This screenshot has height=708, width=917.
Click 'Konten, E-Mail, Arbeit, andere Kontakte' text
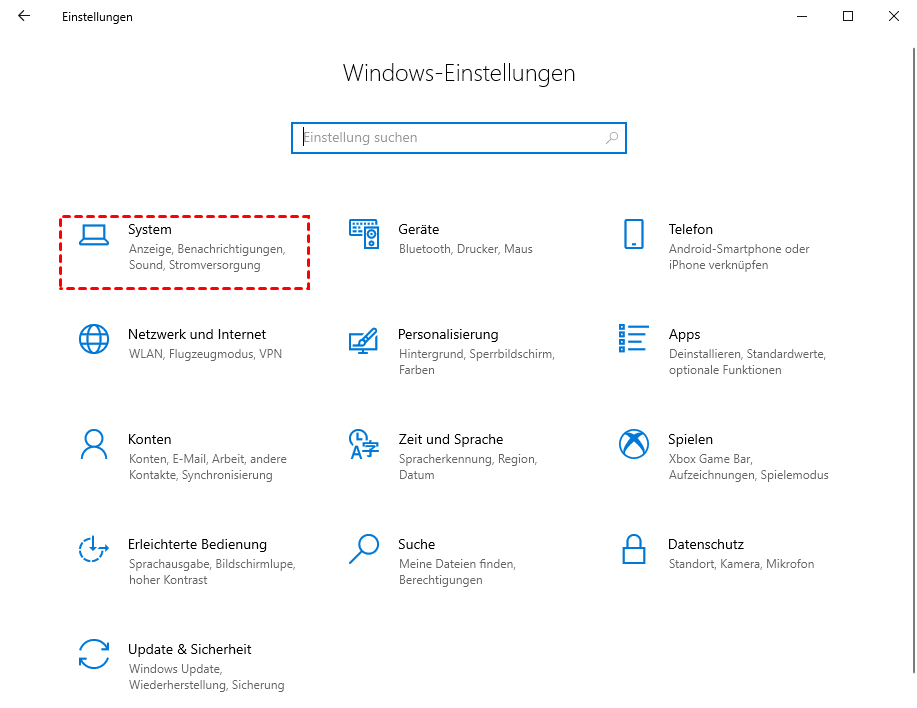tap(208, 467)
